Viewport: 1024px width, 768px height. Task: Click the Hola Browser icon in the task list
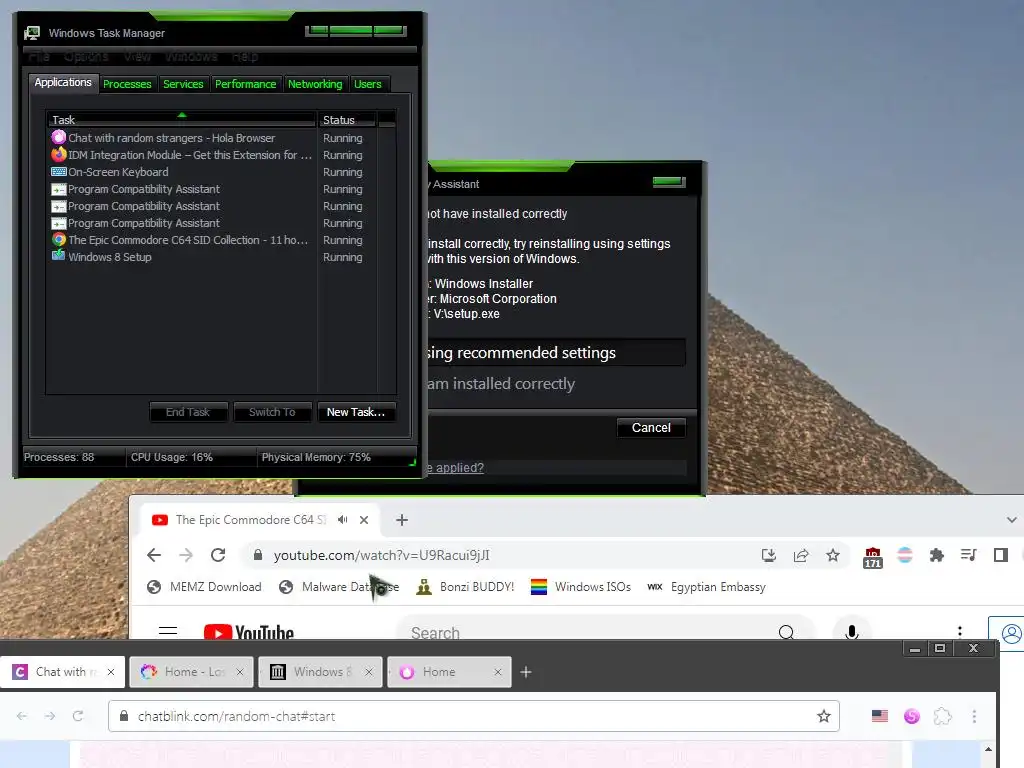59,137
